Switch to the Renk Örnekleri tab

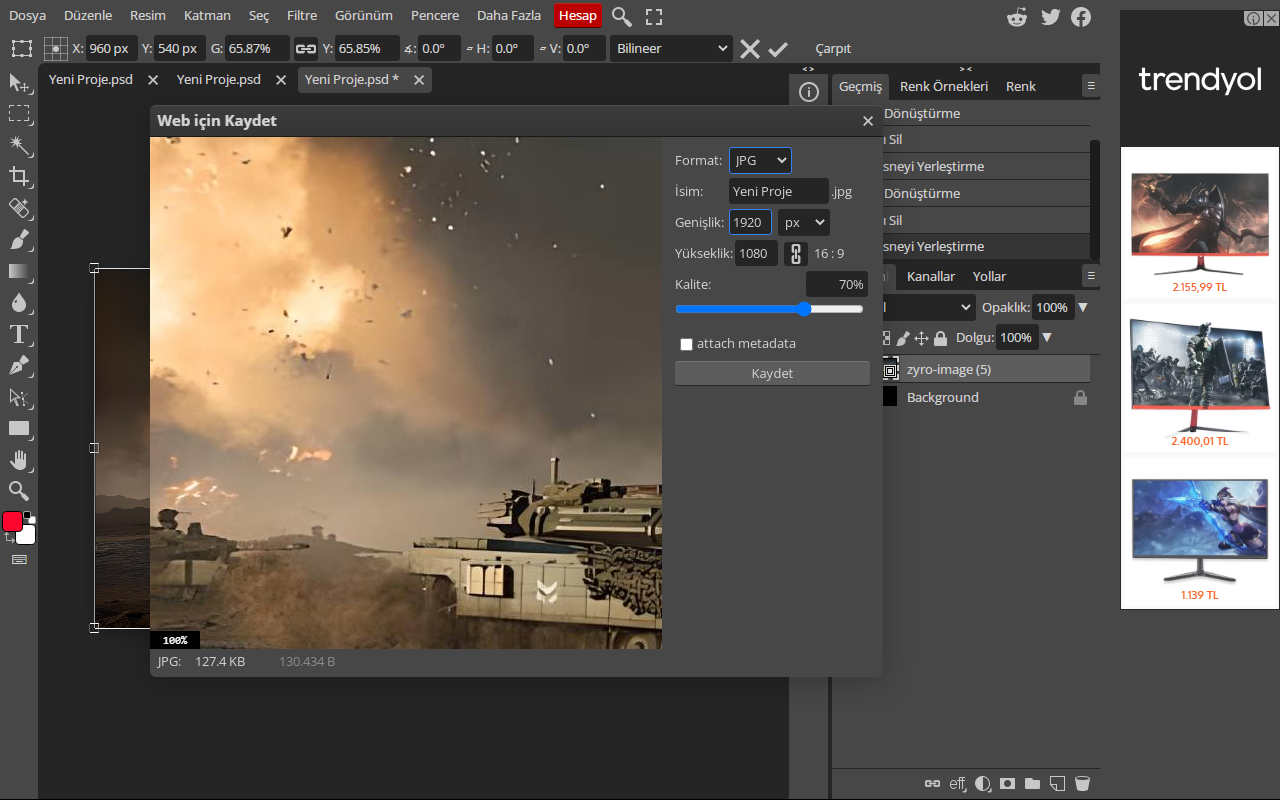(944, 86)
